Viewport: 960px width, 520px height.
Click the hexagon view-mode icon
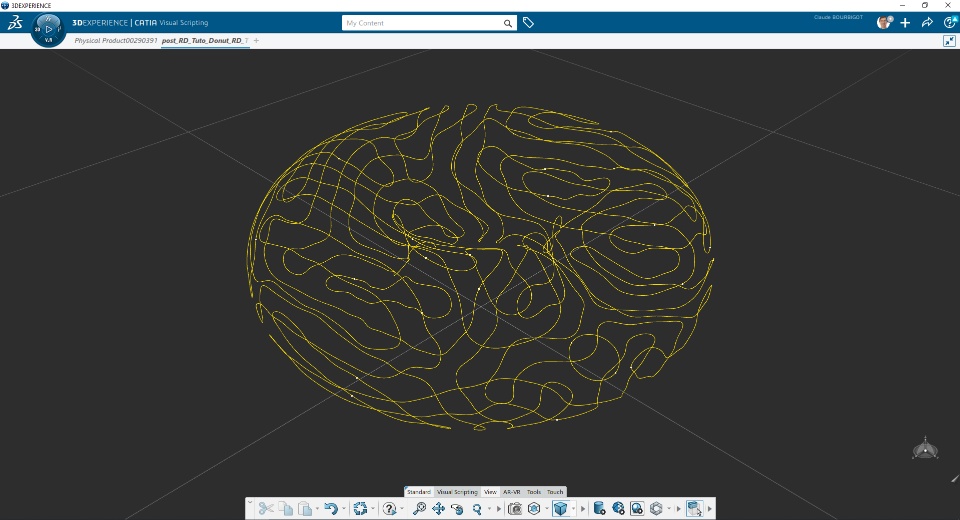pos(534,508)
